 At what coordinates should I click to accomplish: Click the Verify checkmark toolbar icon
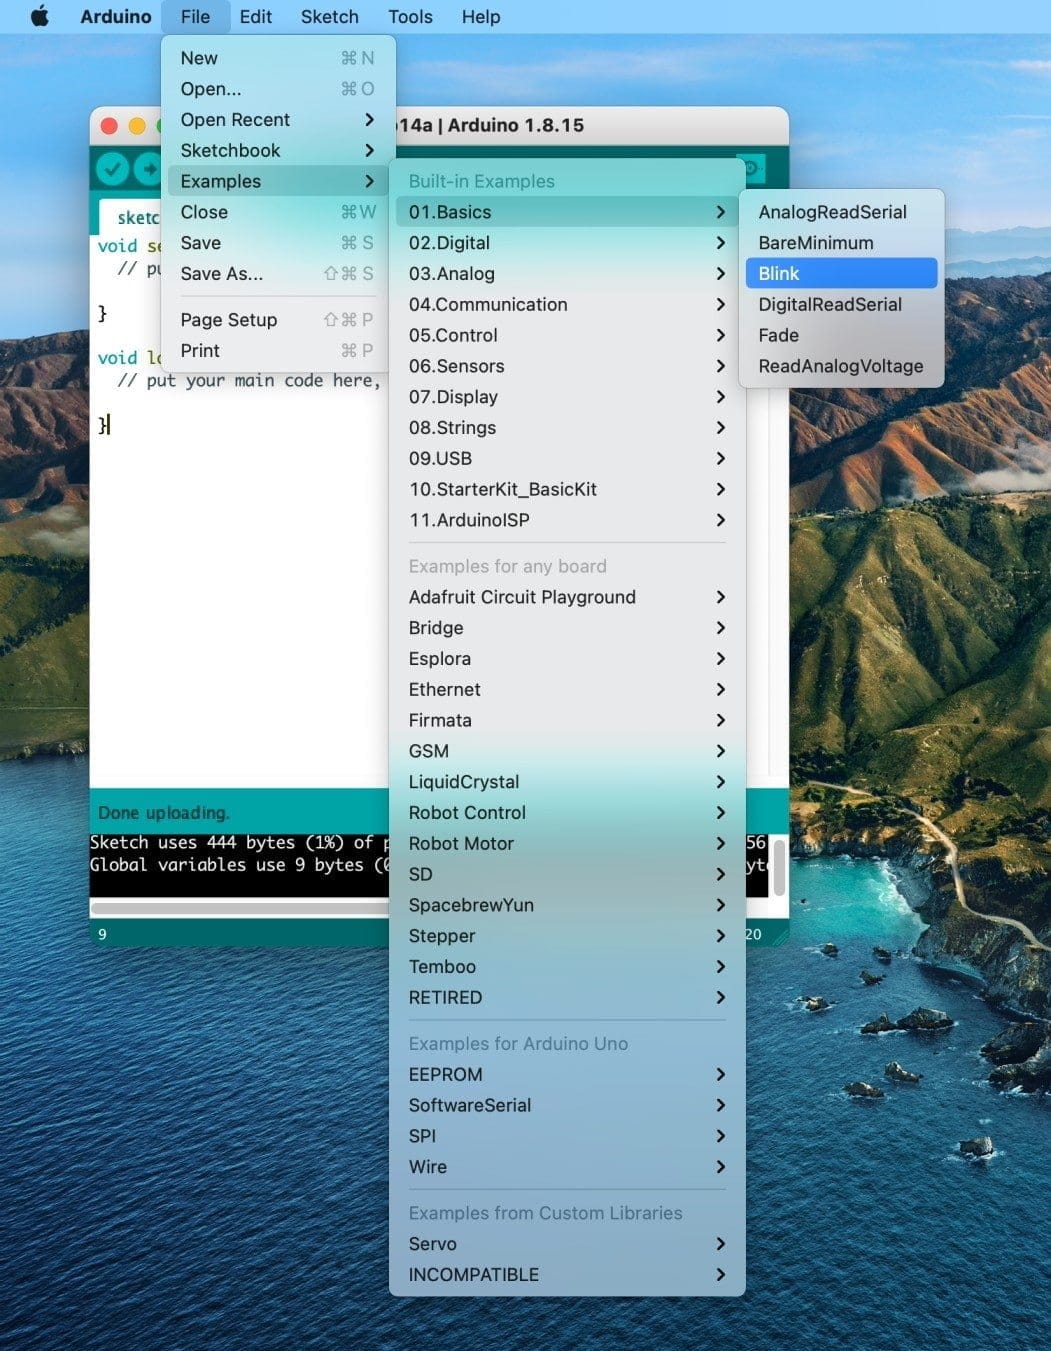[112, 168]
